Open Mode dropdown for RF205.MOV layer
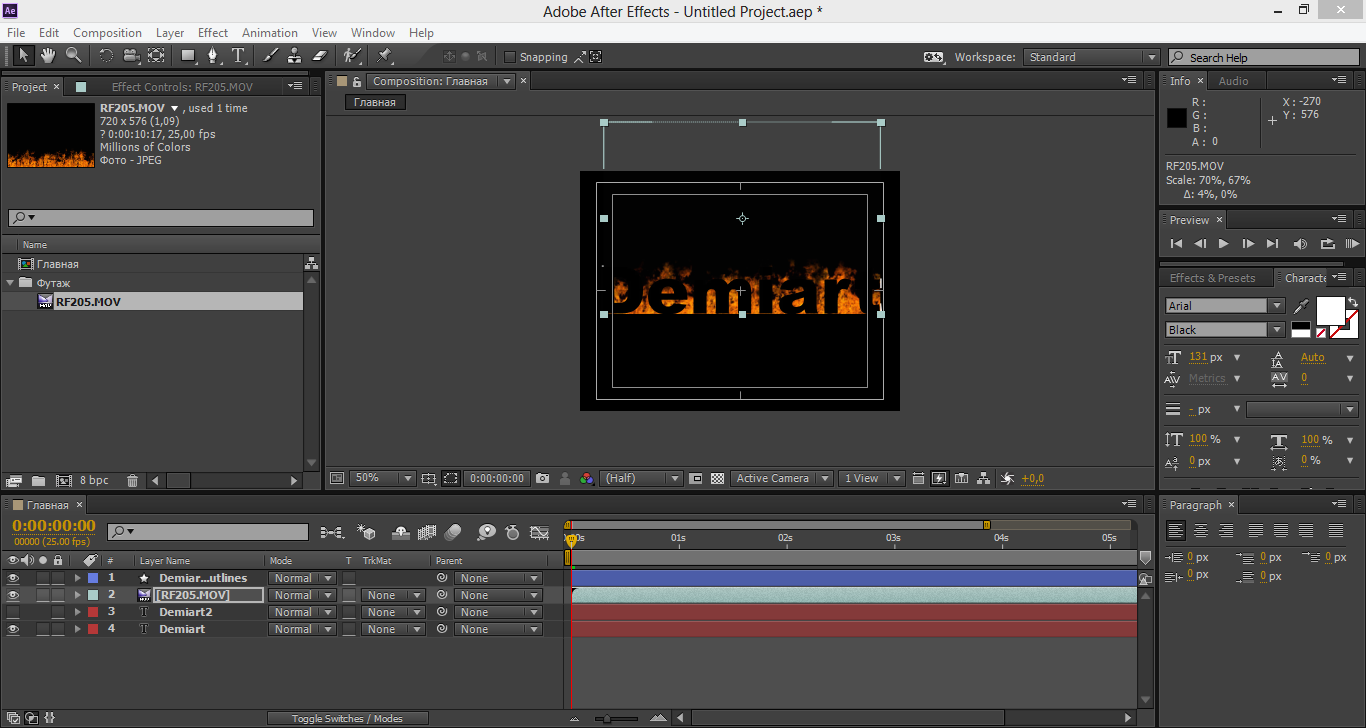Image resolution: width=1366 pixels, height=728 pixels. (303, 595)
